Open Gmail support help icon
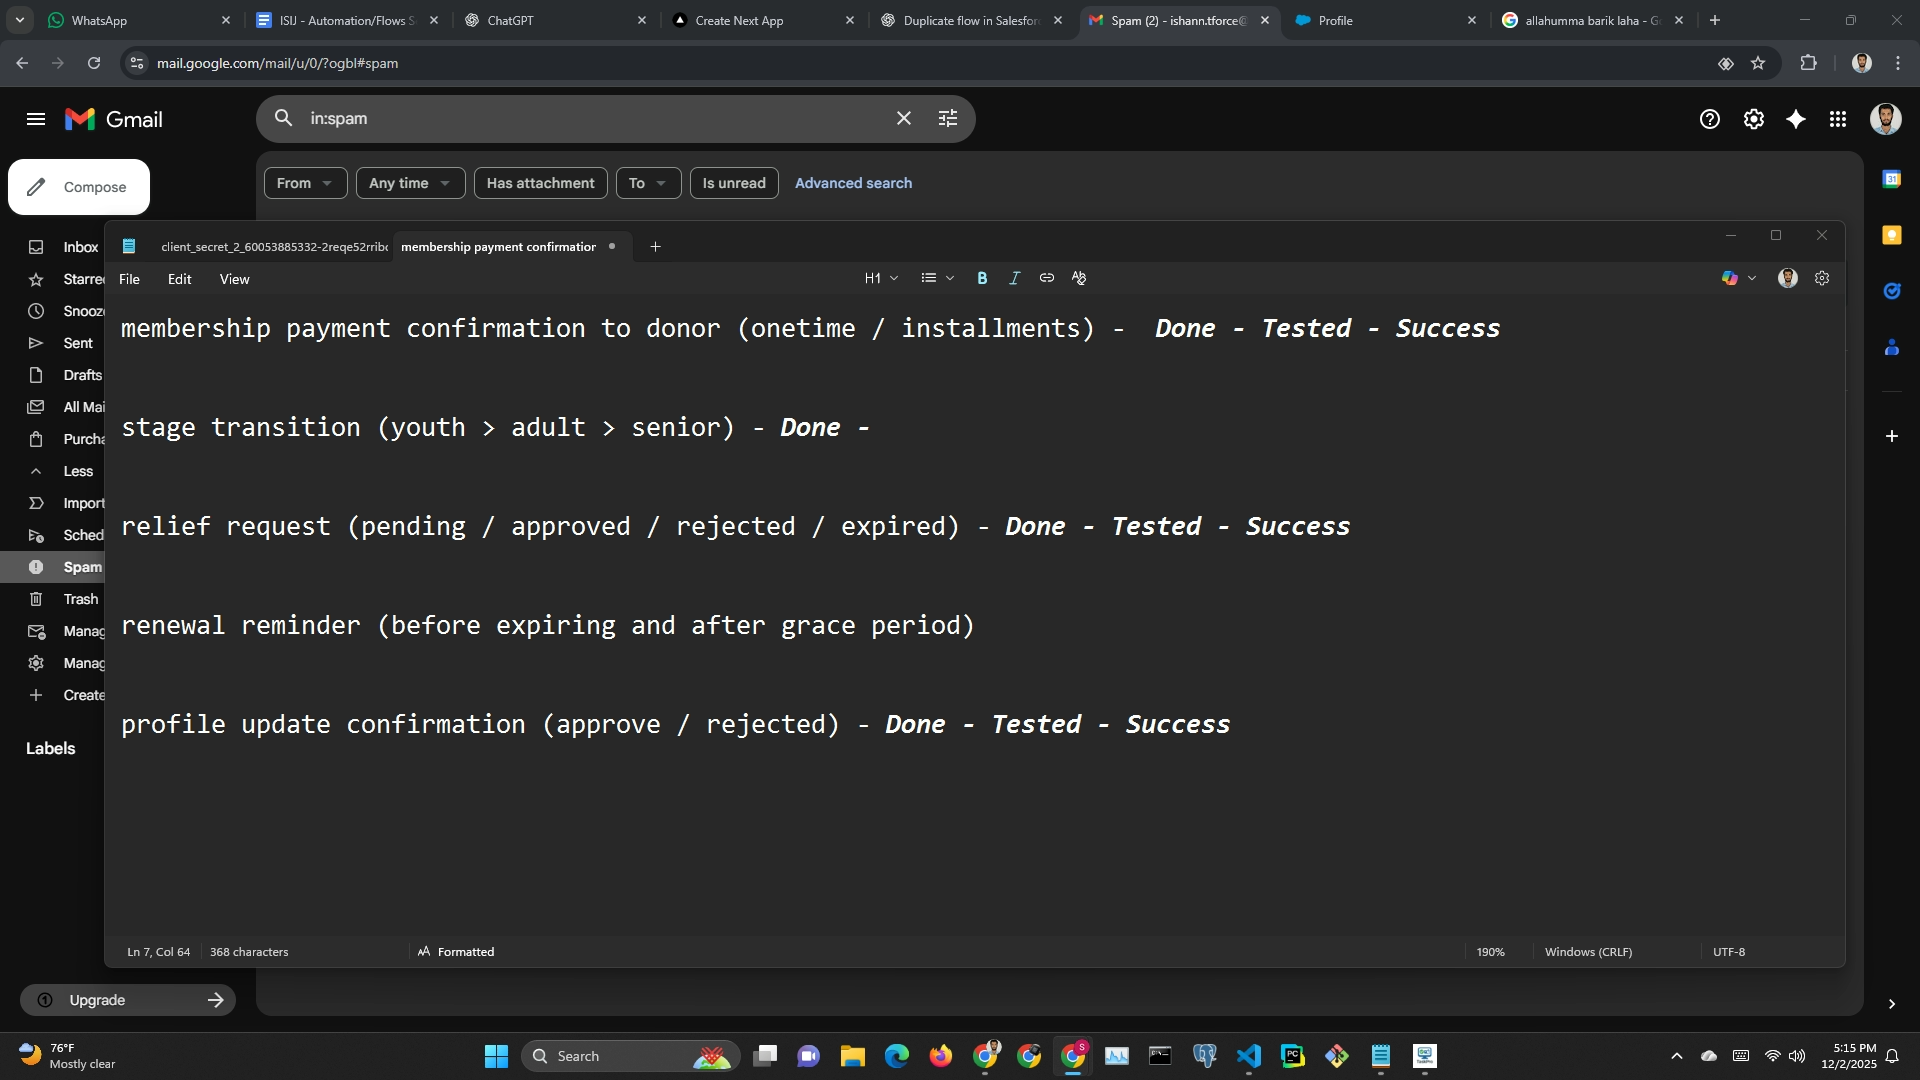The width and height of the screenshot is (1920, 1080). coord(1710,119)
